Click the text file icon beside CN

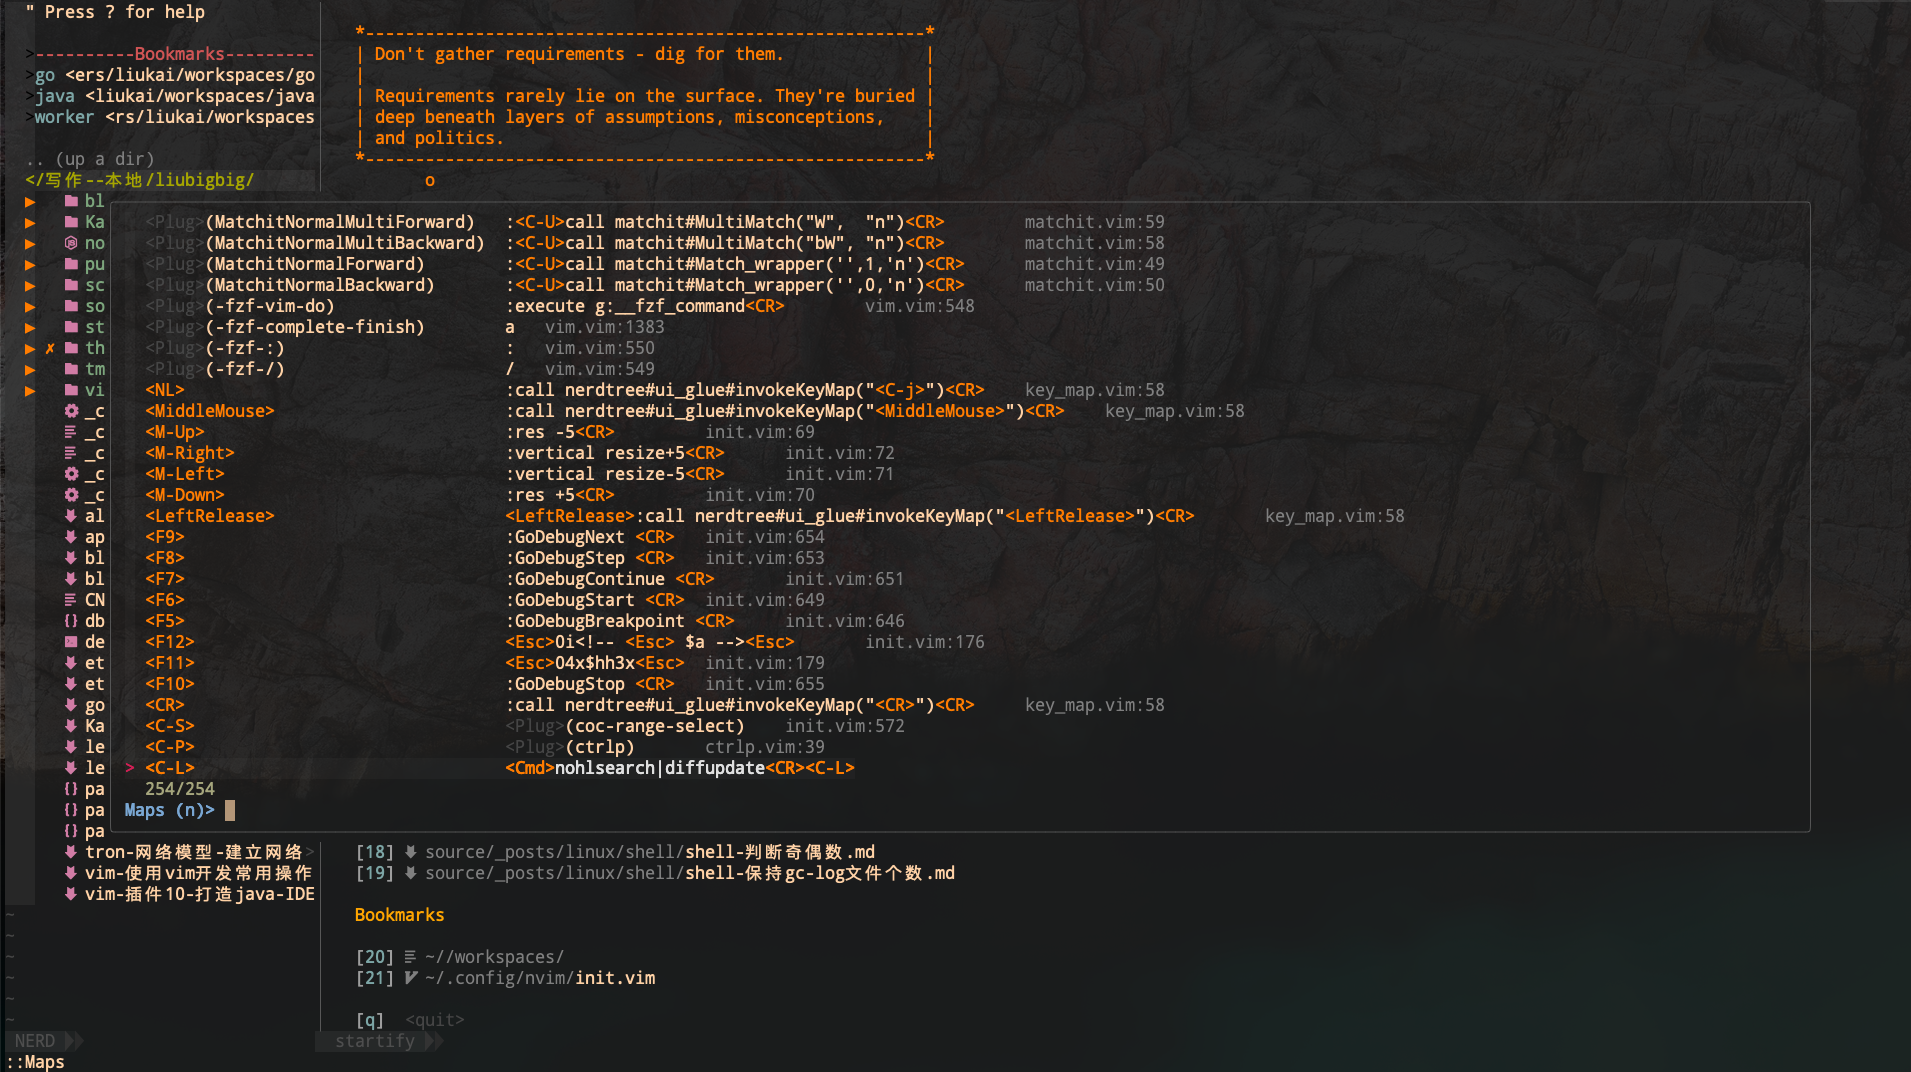(x=71, y=600)
